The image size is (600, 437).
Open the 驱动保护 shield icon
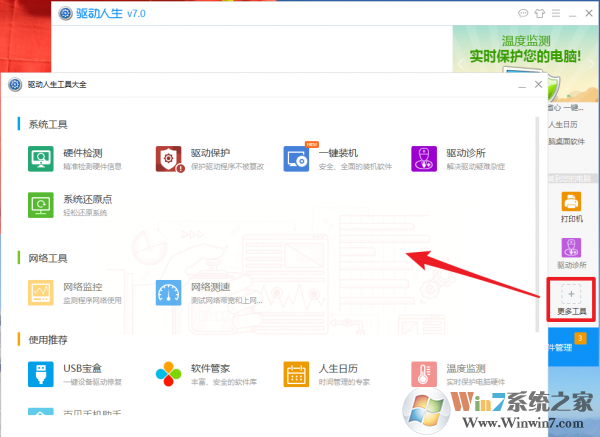tap(168, 159)
